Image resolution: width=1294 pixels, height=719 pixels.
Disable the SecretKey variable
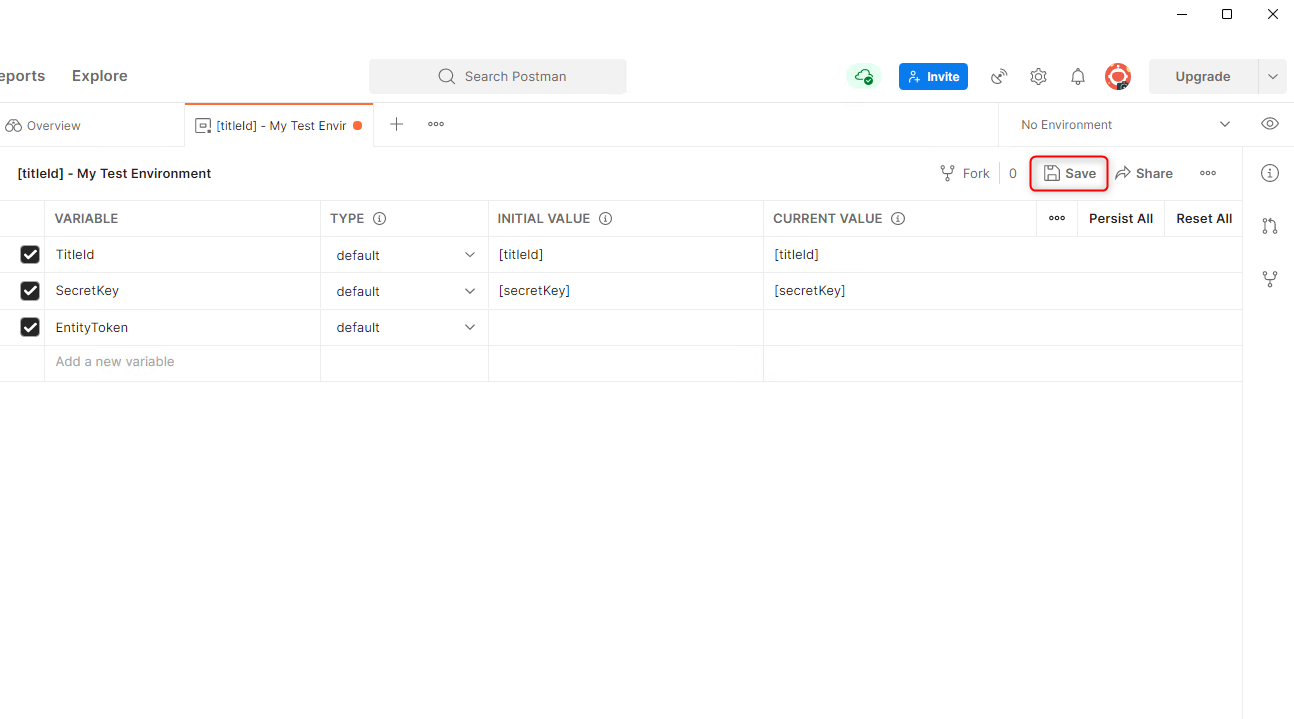(x=30, y=290)
